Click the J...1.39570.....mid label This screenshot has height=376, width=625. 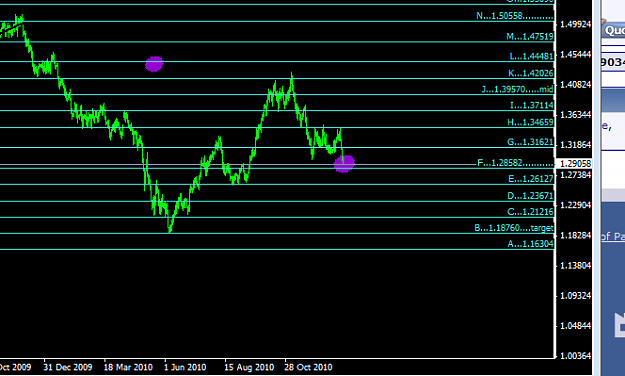[x=517, y=89]
